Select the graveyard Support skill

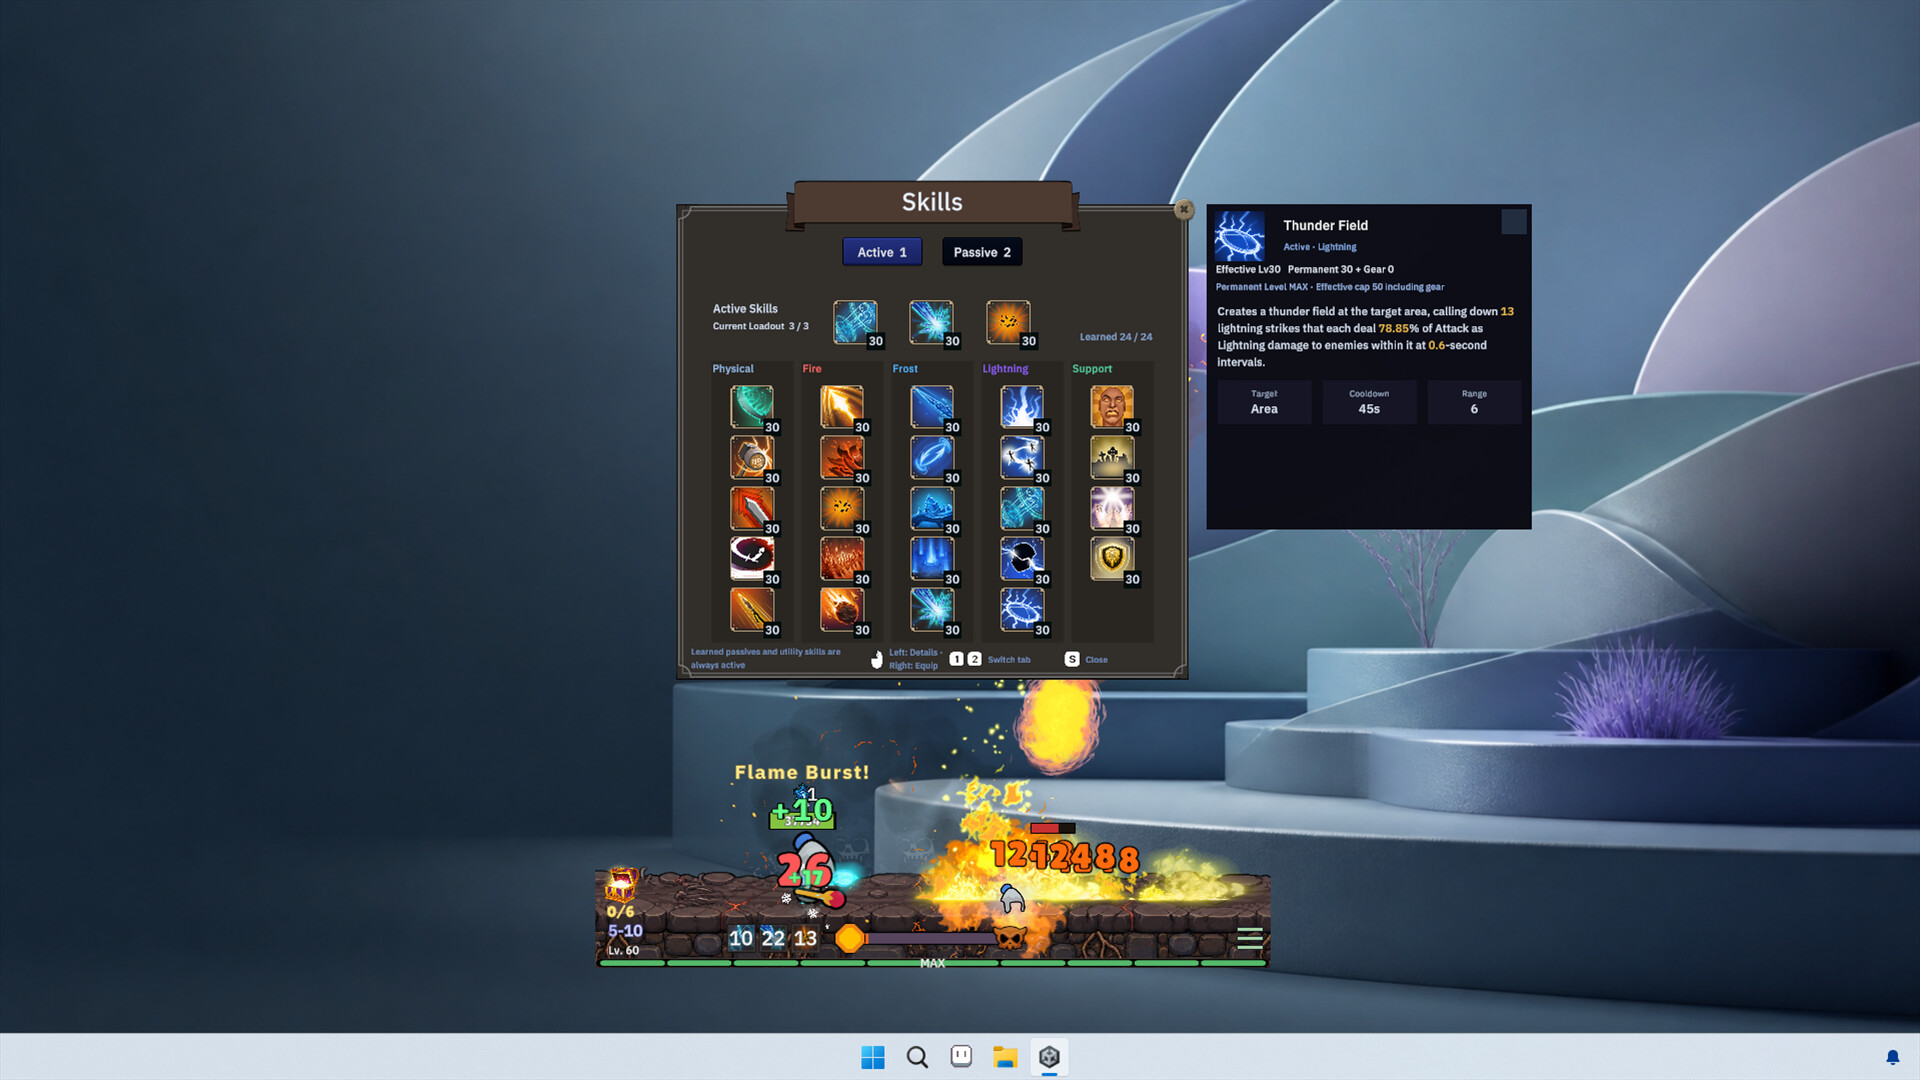pos(1111,457)
